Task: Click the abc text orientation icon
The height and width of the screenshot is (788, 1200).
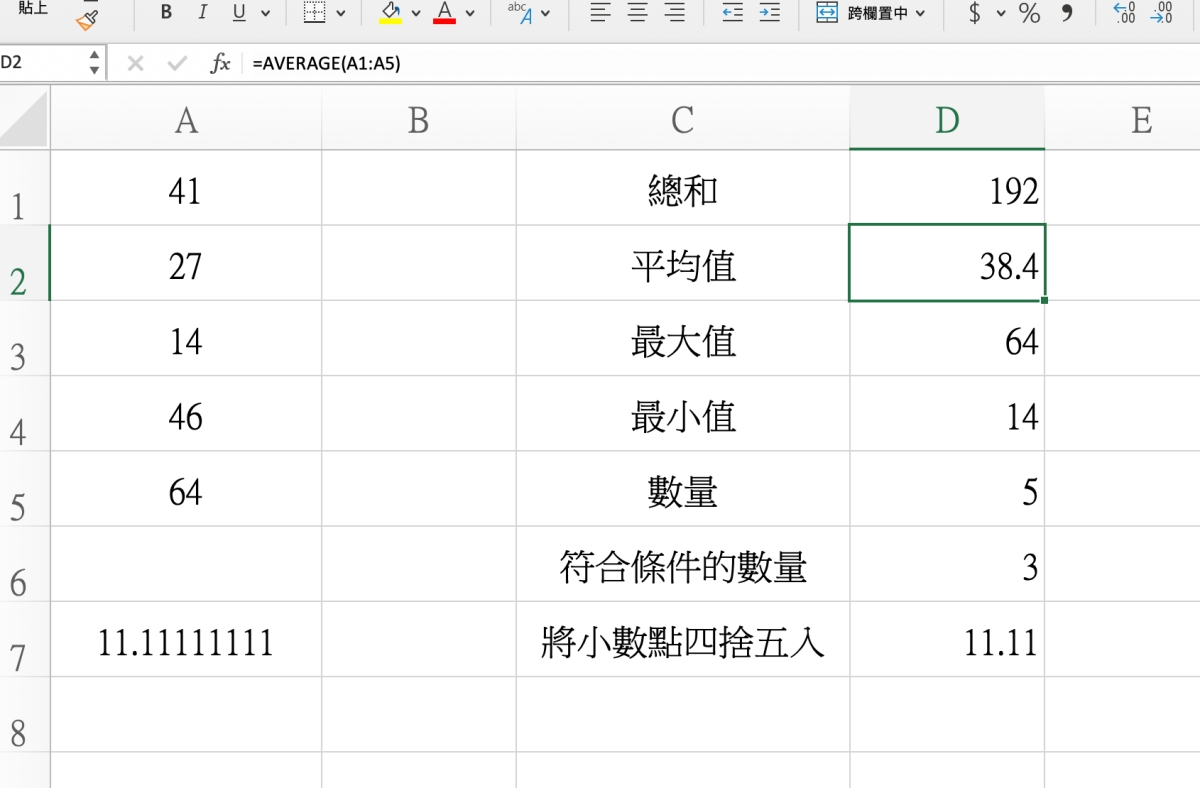Action: (519, 13)
